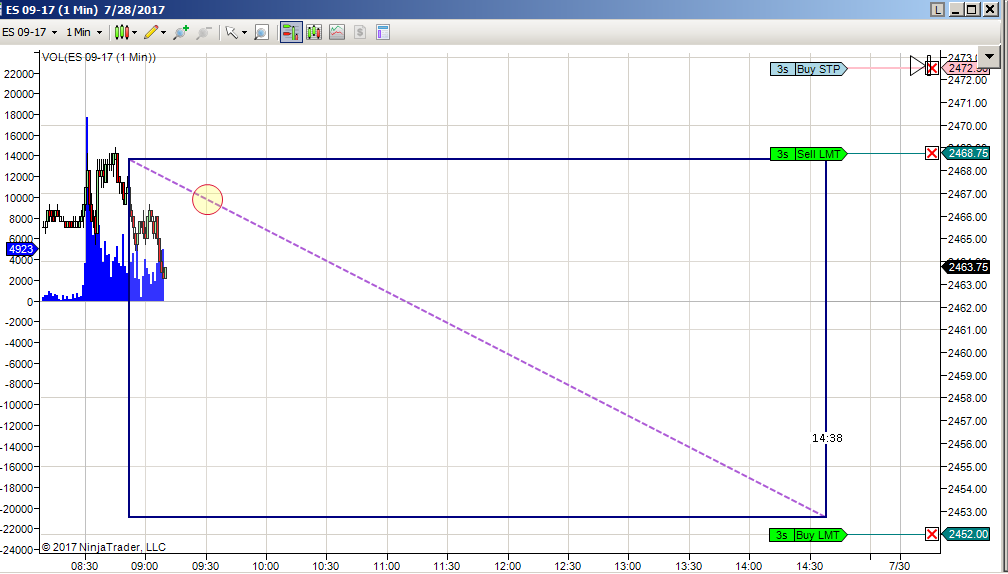The height and width of the screenshot is (574, 1008).
Task: Click the © 2017 NinjaTrader, LLC text
Action: tap(104, 548)
